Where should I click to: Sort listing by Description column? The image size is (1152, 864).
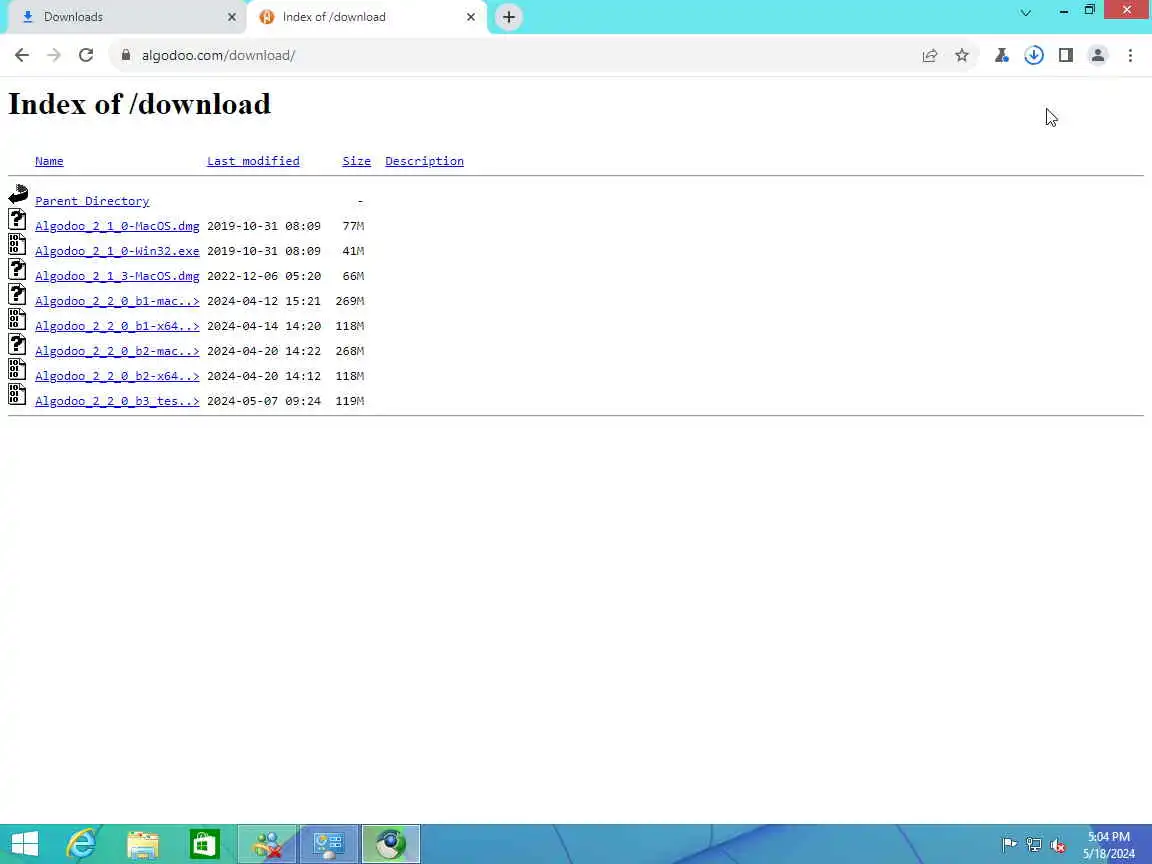click(425, 161)
